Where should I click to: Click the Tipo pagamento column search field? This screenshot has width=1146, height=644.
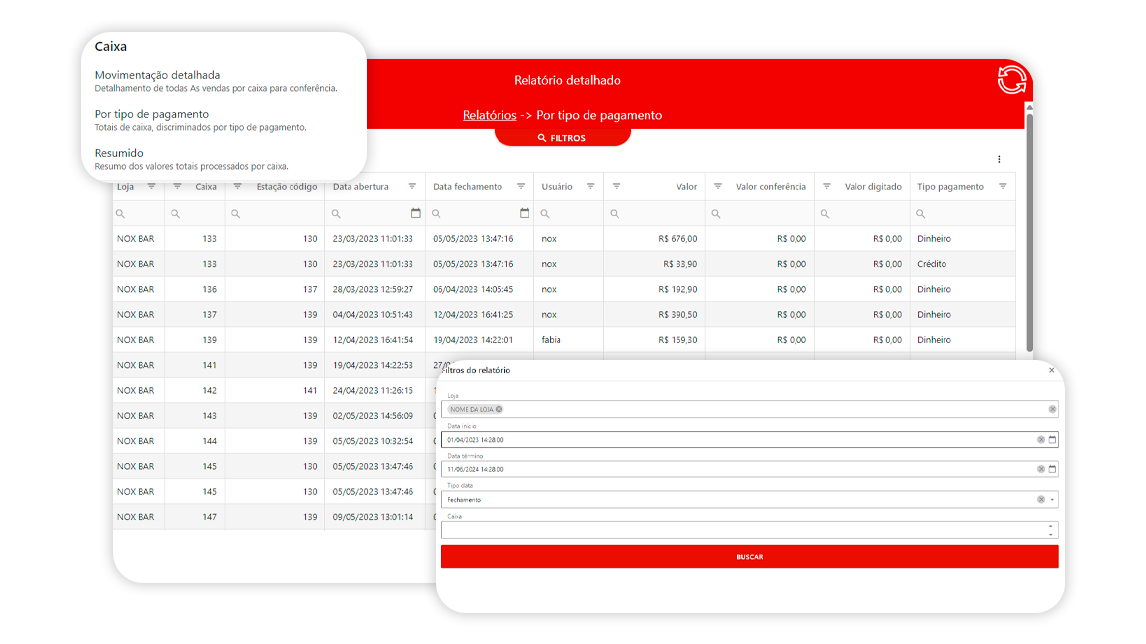click(x=963, y=213)
